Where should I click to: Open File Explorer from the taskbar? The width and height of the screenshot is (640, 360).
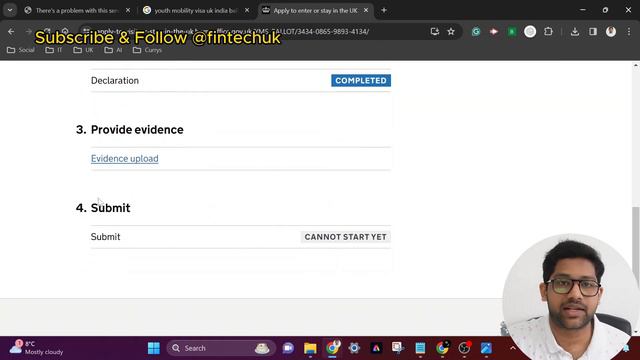click(x=310, y=348)
